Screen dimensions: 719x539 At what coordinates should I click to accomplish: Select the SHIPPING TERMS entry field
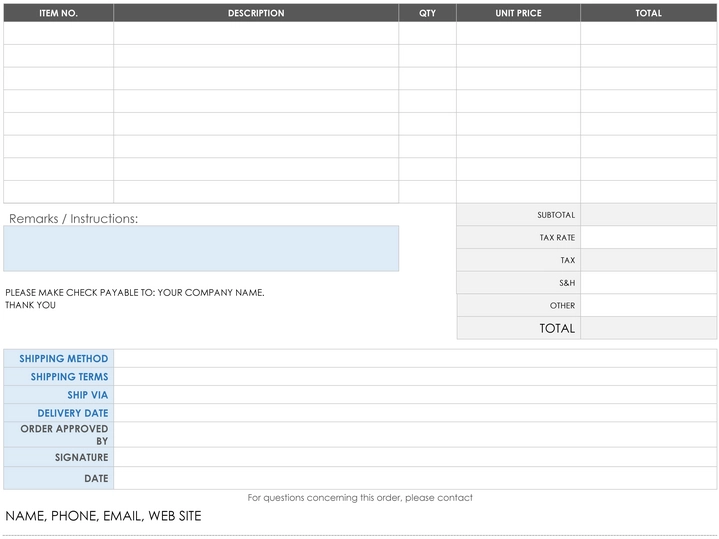415,377
